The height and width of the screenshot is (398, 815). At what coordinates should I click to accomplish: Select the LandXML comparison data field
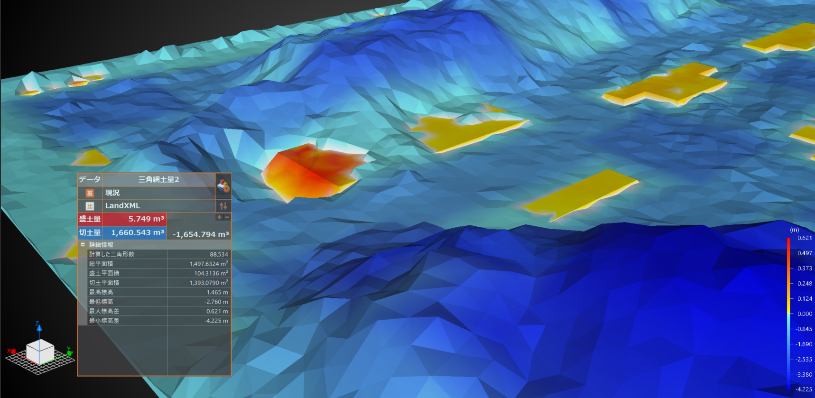pyautogui.click(x=159, y=205)
